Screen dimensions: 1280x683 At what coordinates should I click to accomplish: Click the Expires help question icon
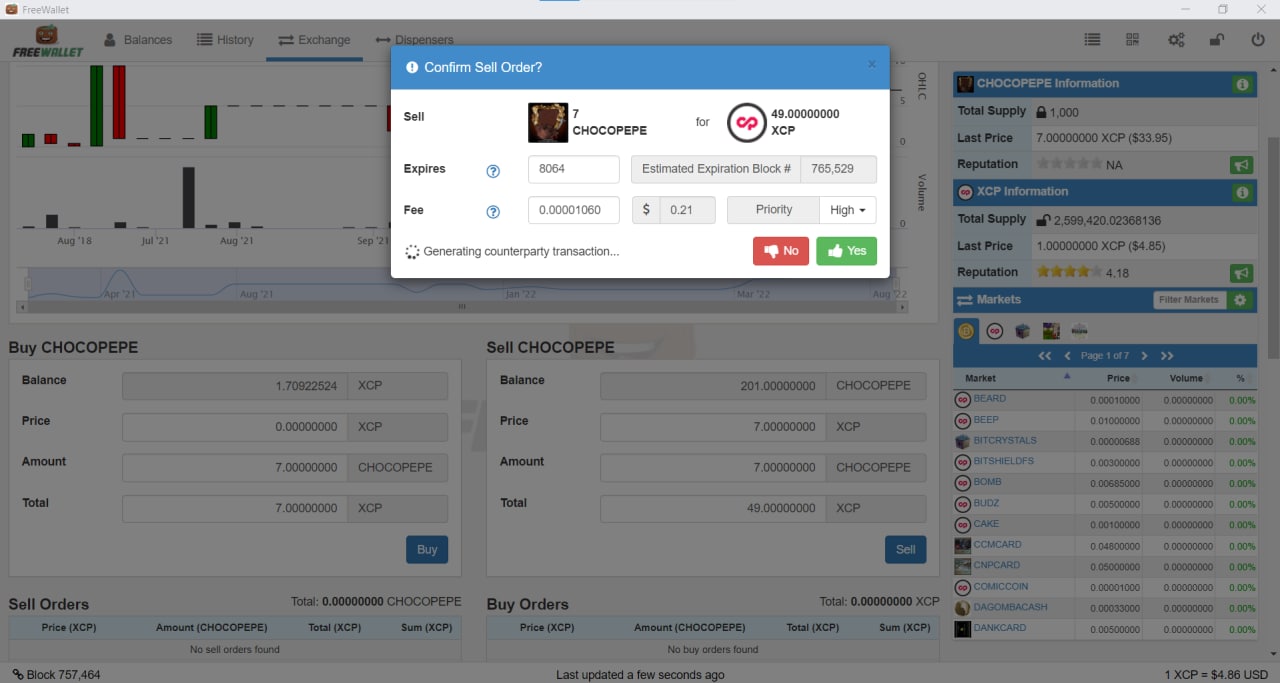[493, 171]
